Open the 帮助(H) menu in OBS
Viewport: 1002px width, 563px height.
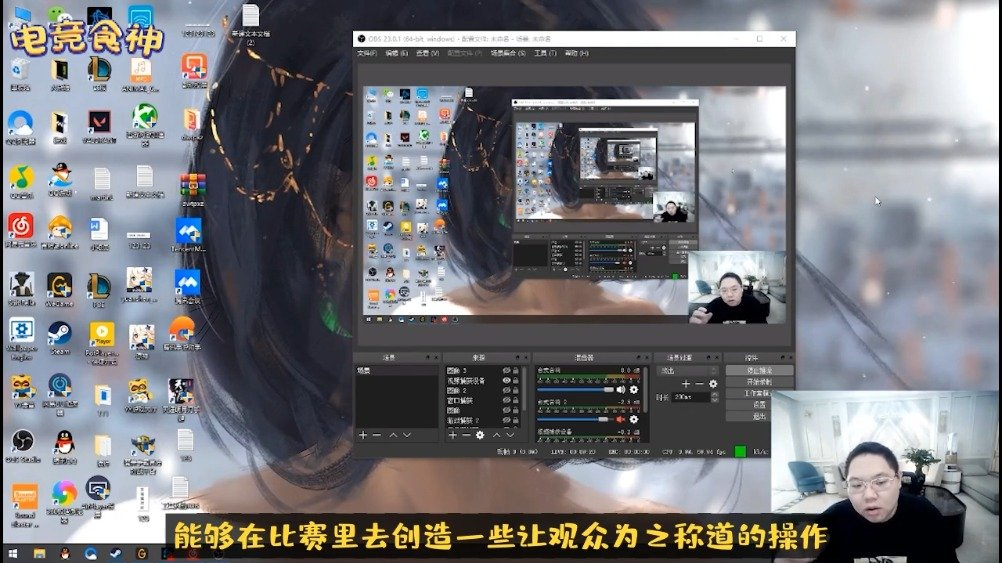(576, 53)
